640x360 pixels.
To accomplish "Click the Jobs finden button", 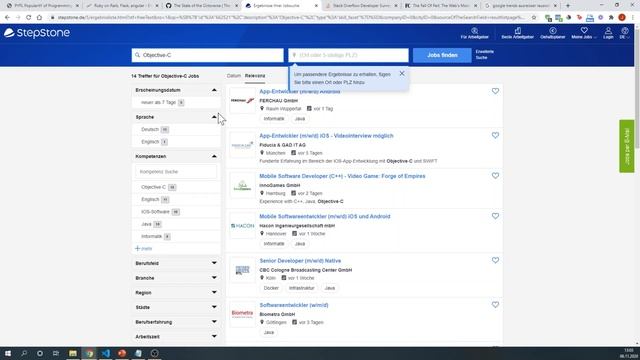I will pos(442,55).
